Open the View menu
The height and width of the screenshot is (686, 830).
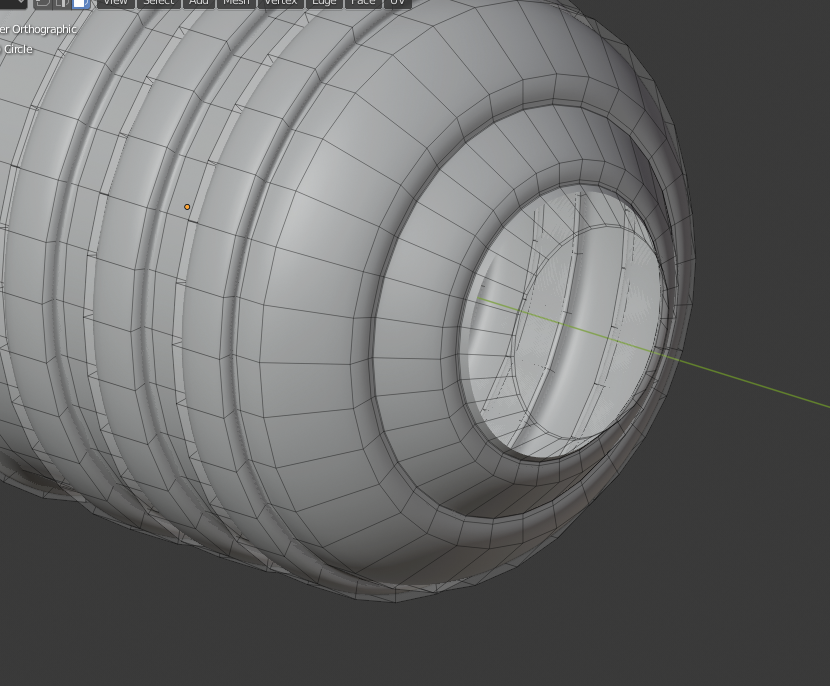tap(115, 3)
